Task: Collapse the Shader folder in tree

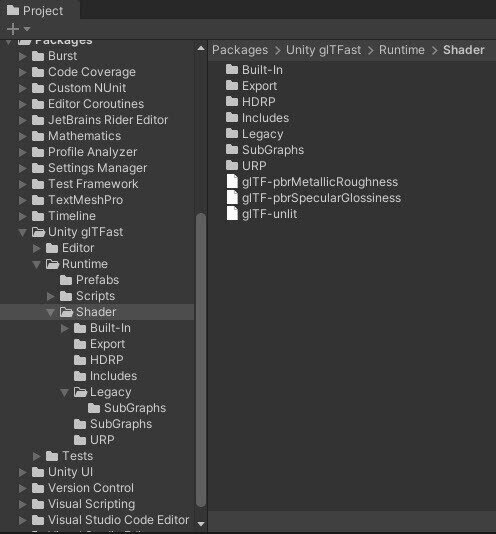Action: click(x=50, y=312)
